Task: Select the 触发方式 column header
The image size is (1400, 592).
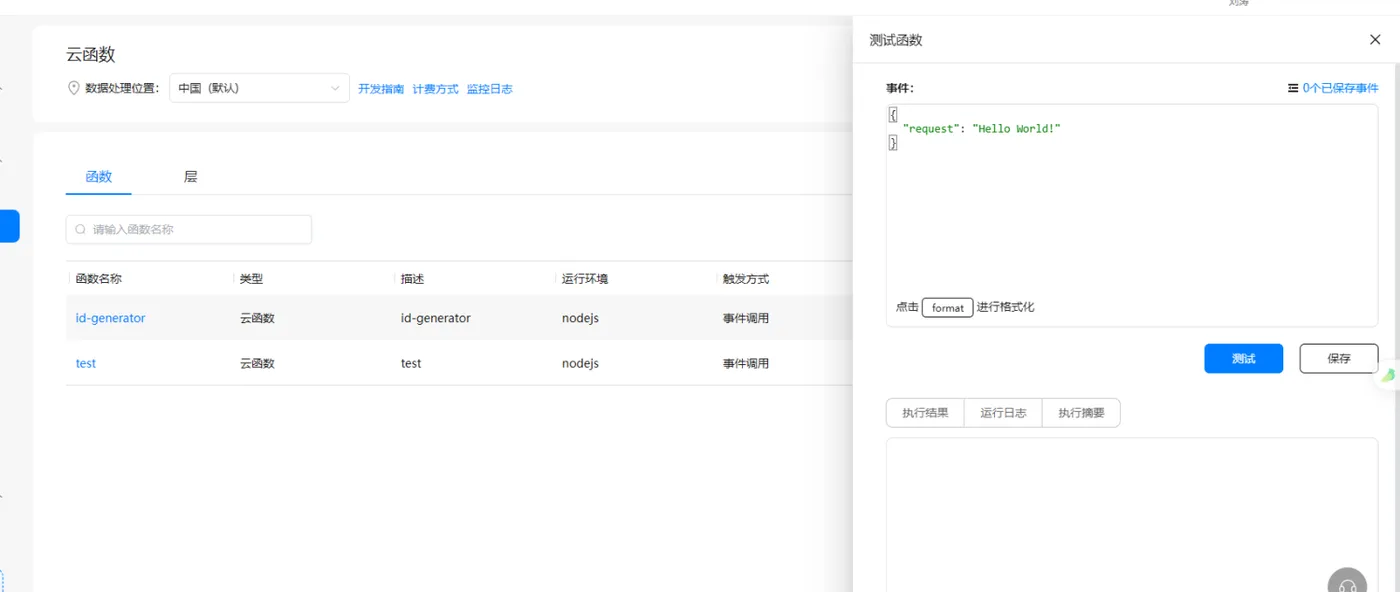Action: click(746, 279)
